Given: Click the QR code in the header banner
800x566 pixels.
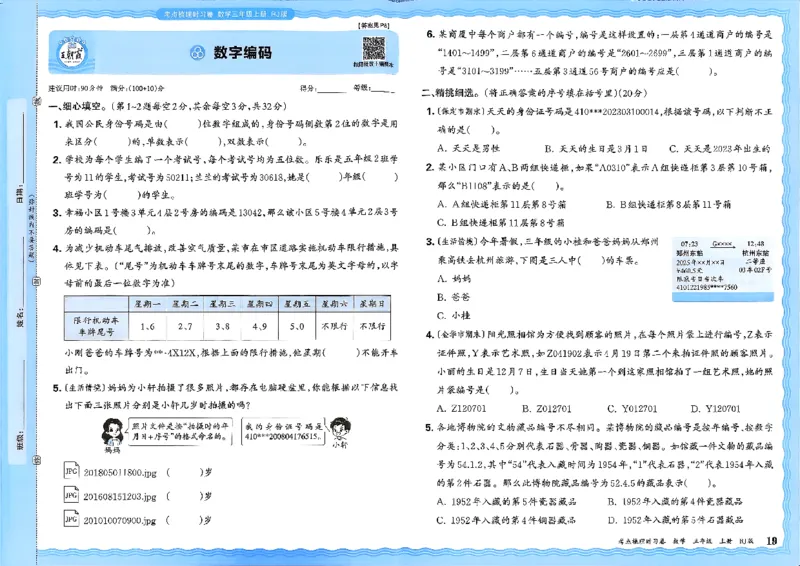Looking at the screenshot, I should click(373, 49).
